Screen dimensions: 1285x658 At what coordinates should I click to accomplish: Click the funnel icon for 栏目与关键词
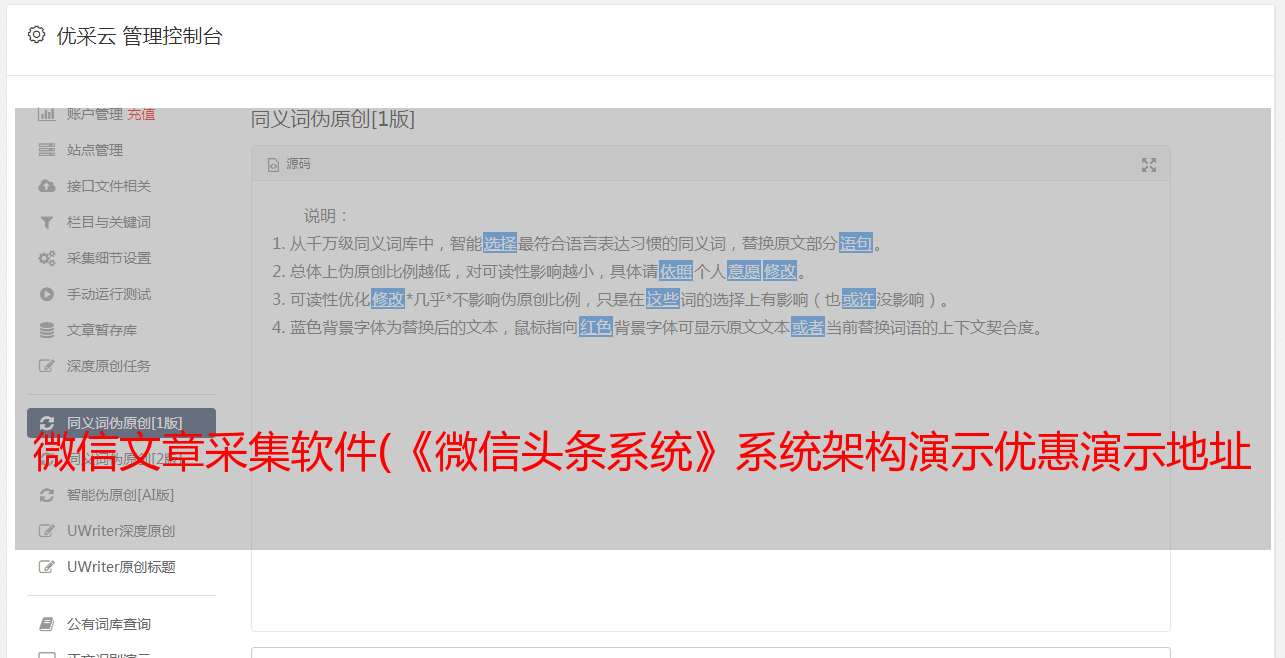click(46, 222)
